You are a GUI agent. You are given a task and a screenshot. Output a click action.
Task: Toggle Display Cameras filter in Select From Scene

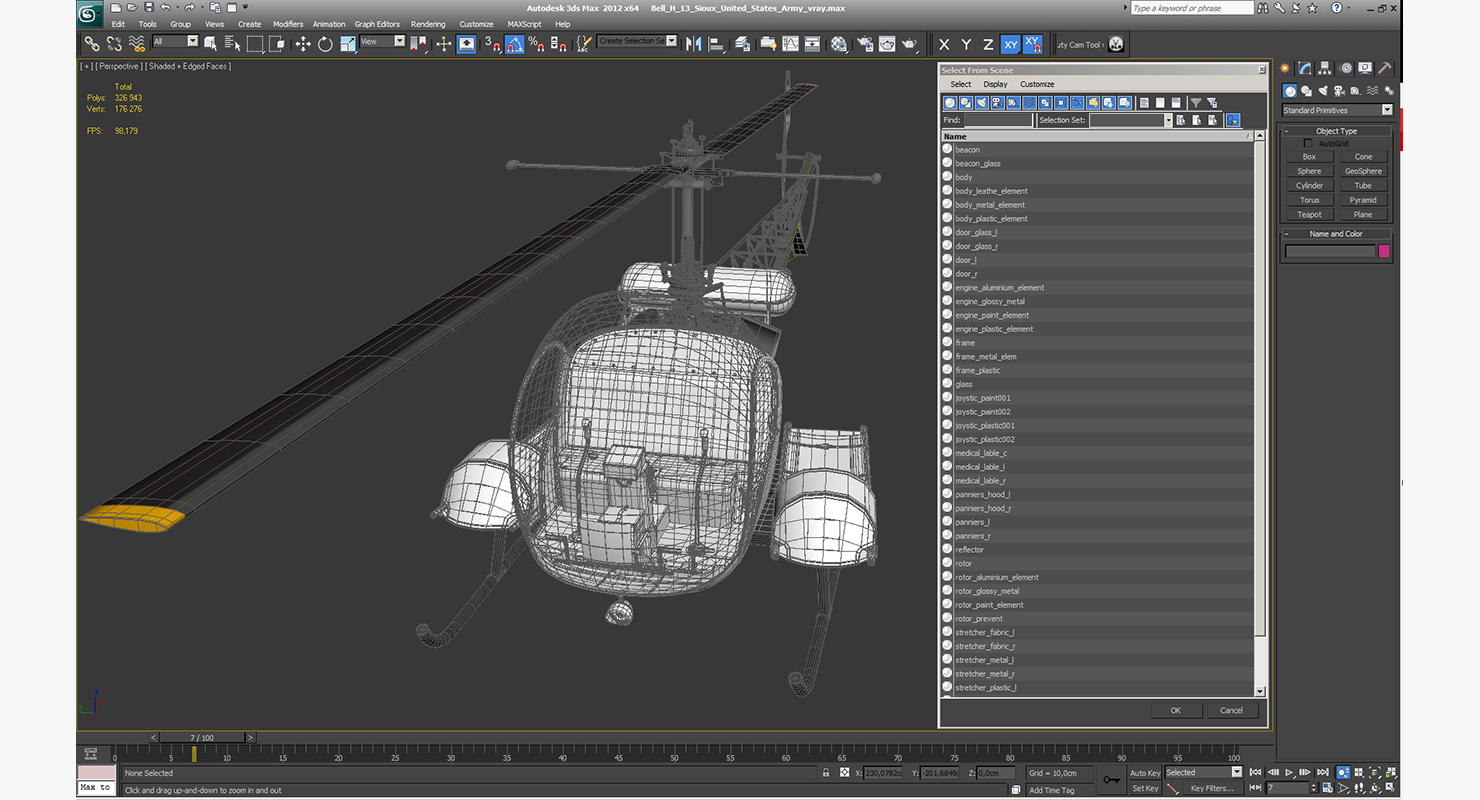coord(998,102)
